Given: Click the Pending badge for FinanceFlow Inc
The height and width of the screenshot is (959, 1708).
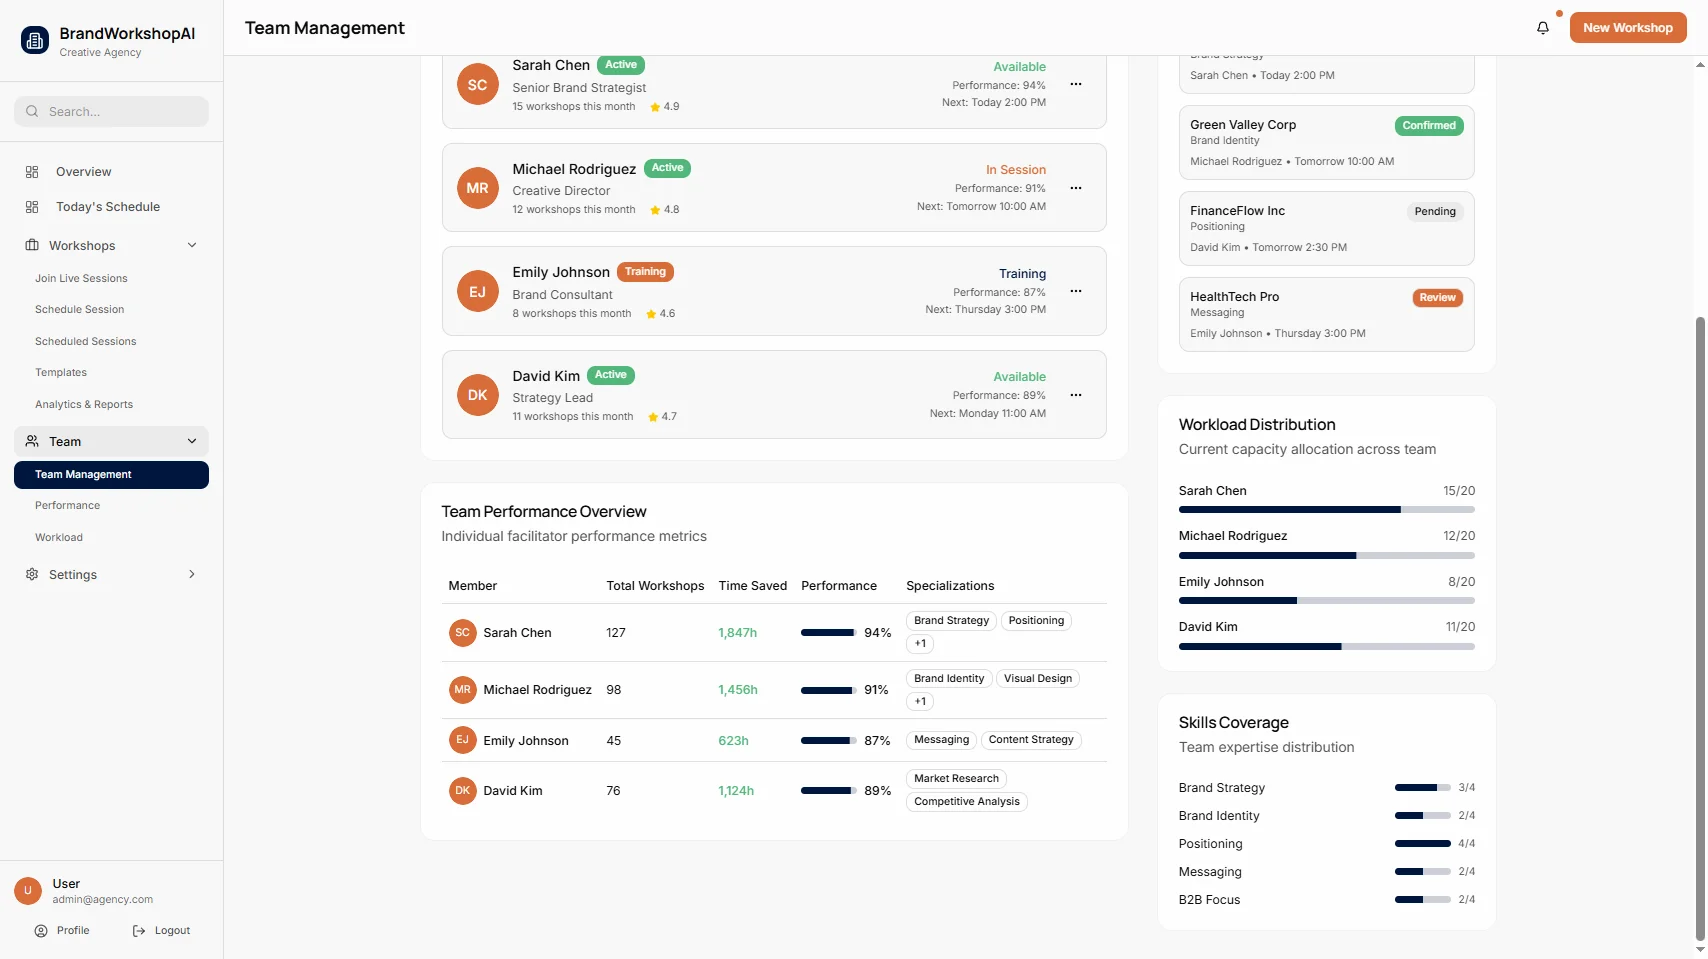Looking at the screenshot, I should (1434, 211).
